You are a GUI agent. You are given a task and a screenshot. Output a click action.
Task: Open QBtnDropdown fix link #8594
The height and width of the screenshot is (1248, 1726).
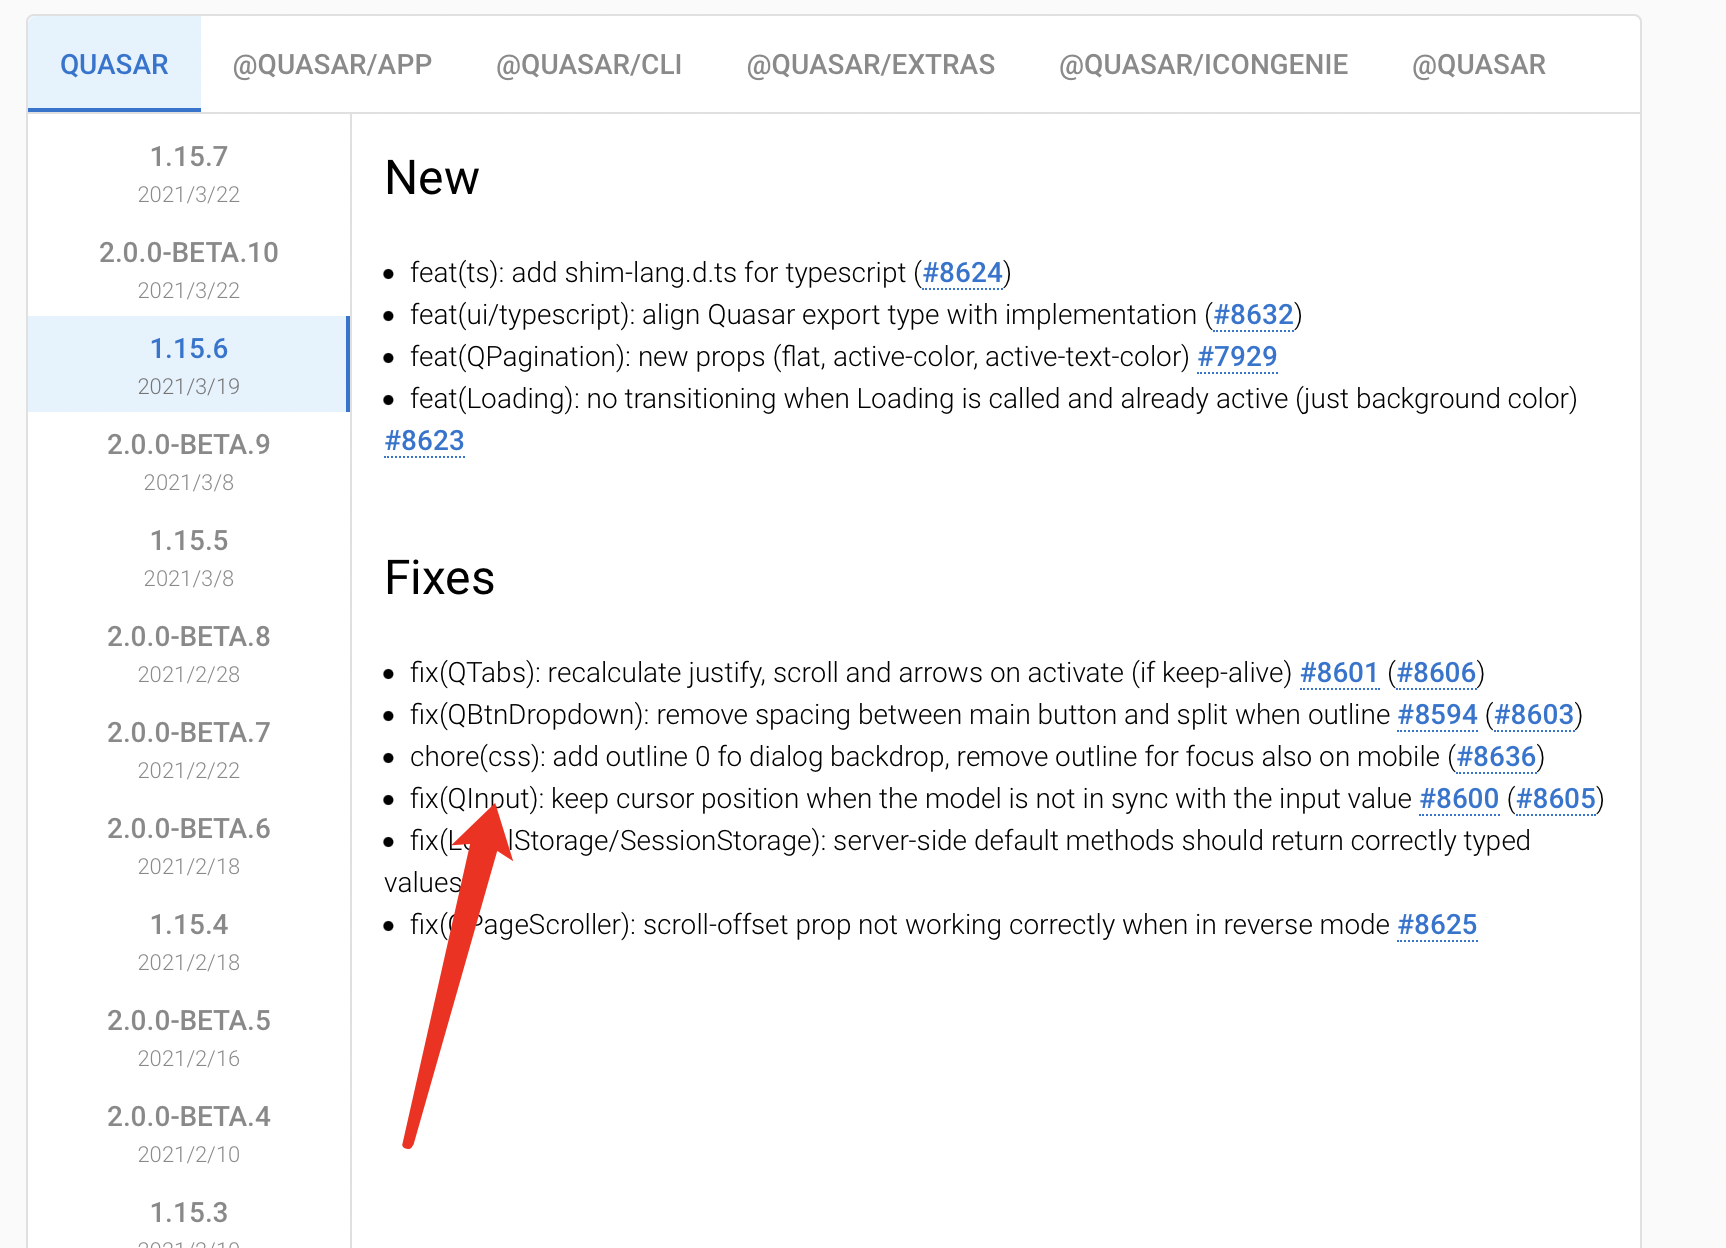tap(1437, 714)
